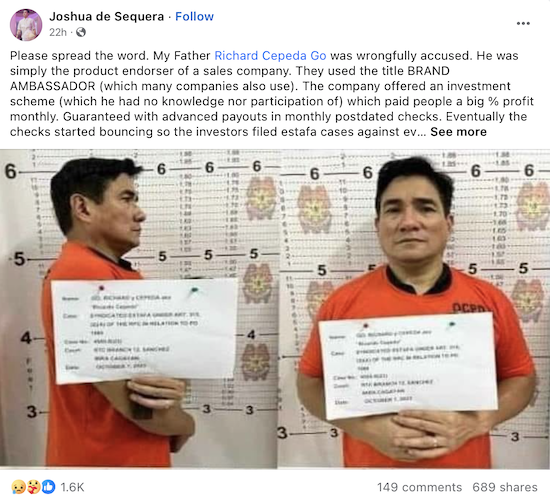Open the tagged Richard Cepeda Go profile link

pos(270,56)
